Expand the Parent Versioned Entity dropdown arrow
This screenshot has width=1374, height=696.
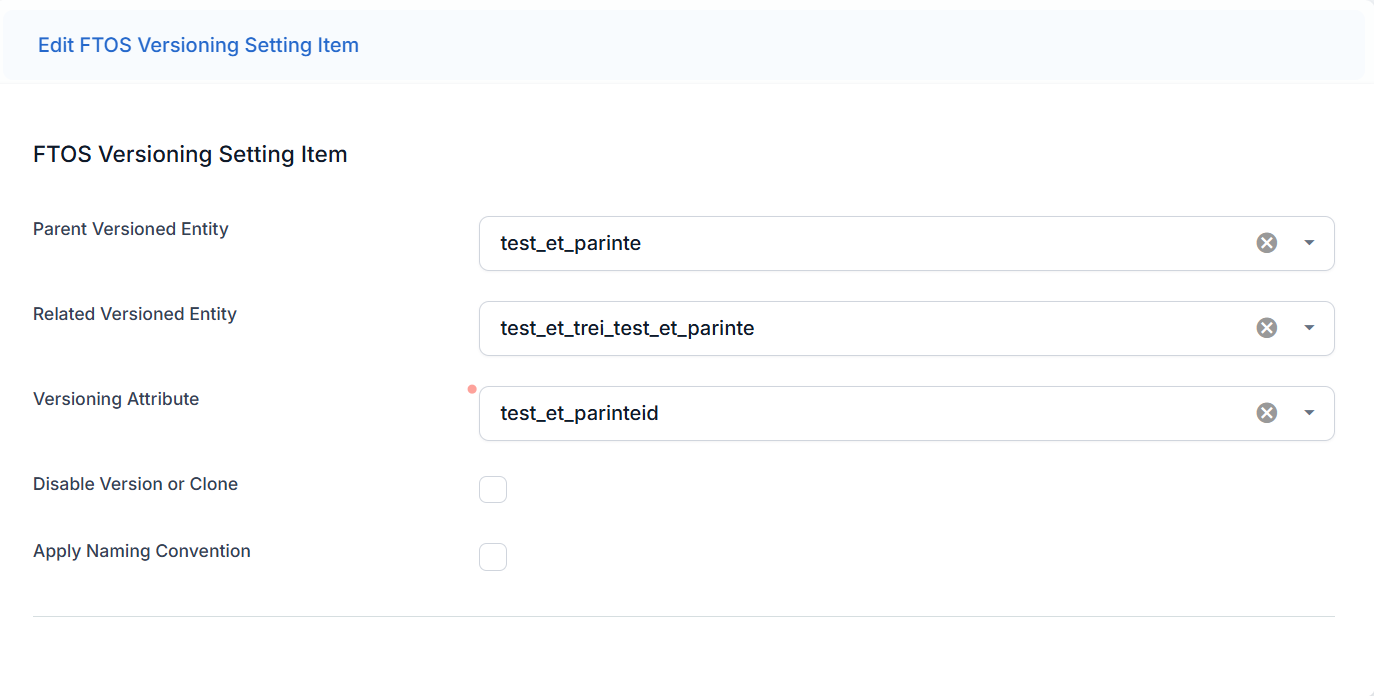(1309, 243)
